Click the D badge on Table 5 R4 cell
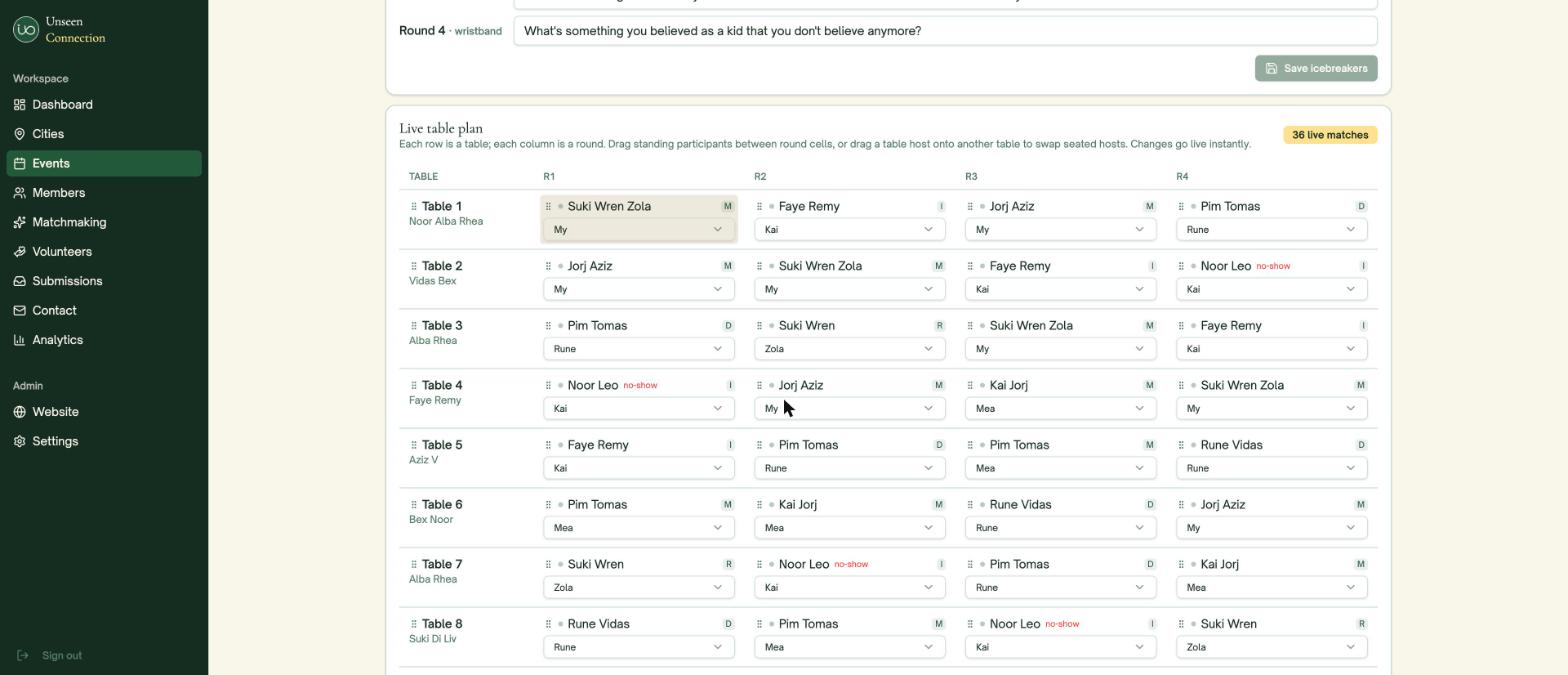1568x675 pixels. coord(1361,445)
